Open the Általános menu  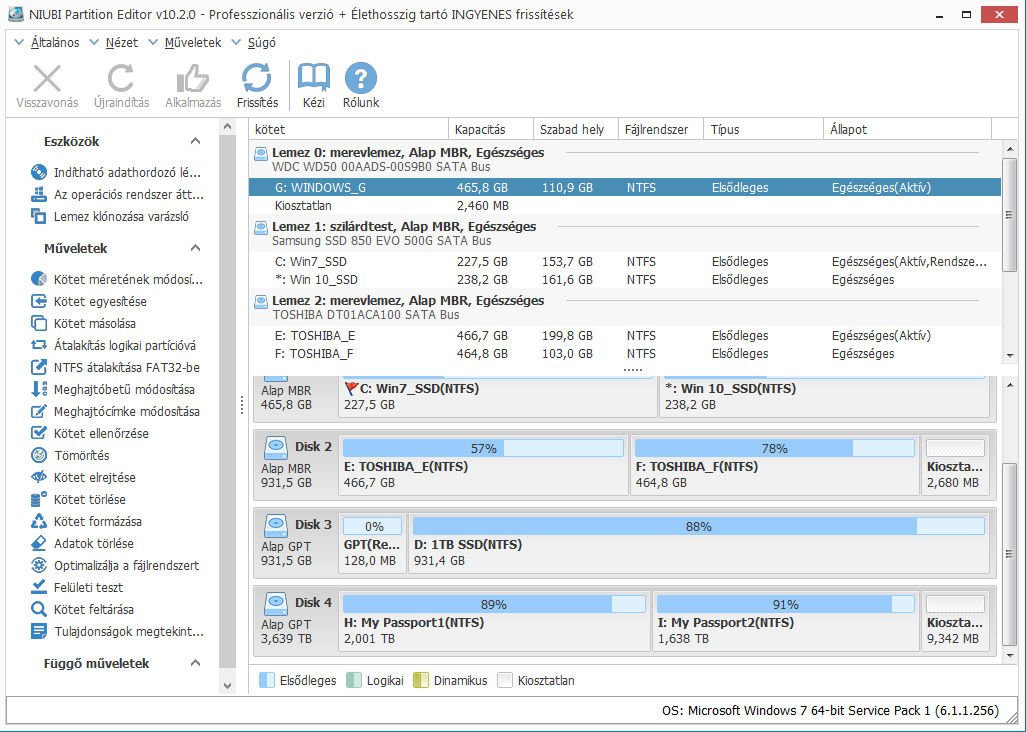point(57,43)
